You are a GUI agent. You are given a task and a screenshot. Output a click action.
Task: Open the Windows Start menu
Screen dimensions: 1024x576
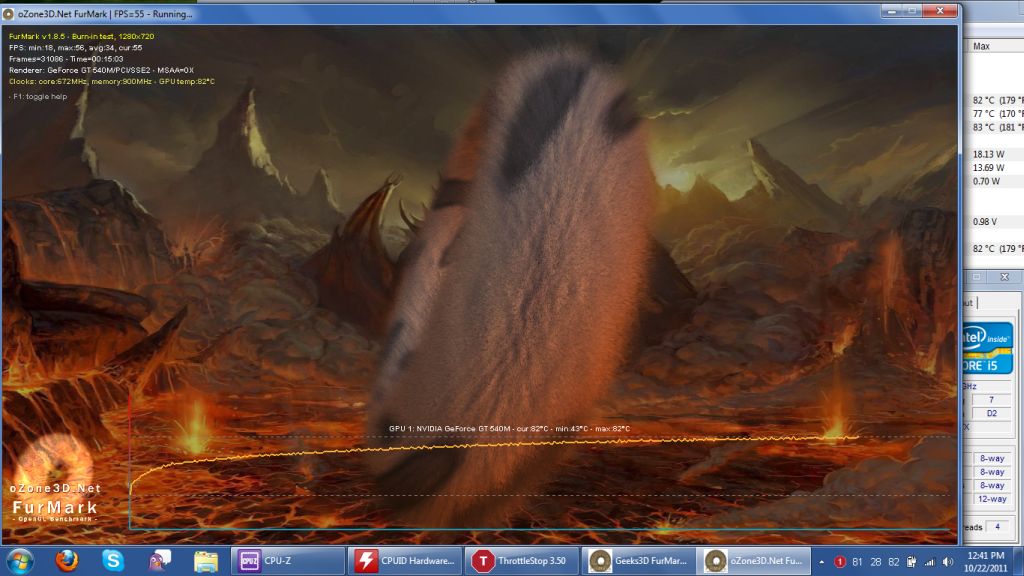click(20, 561)
